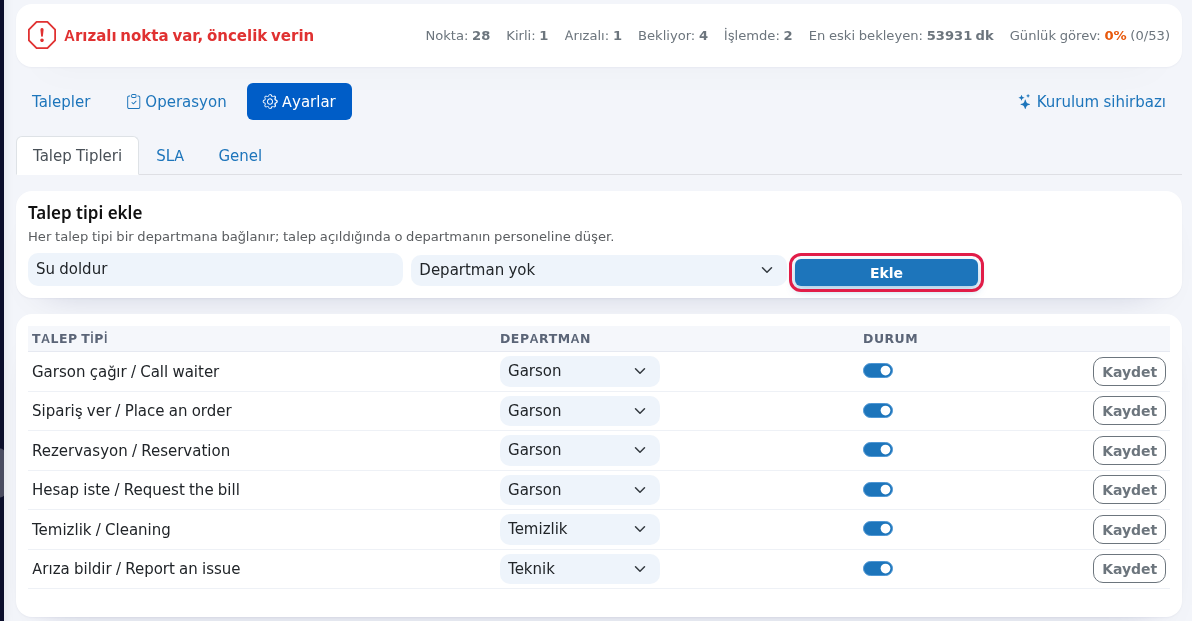Click the 'Arızalı nokta var, öncelik verin' alert text
This screenshot has height=621, width=1192.
tap(189, 36)
